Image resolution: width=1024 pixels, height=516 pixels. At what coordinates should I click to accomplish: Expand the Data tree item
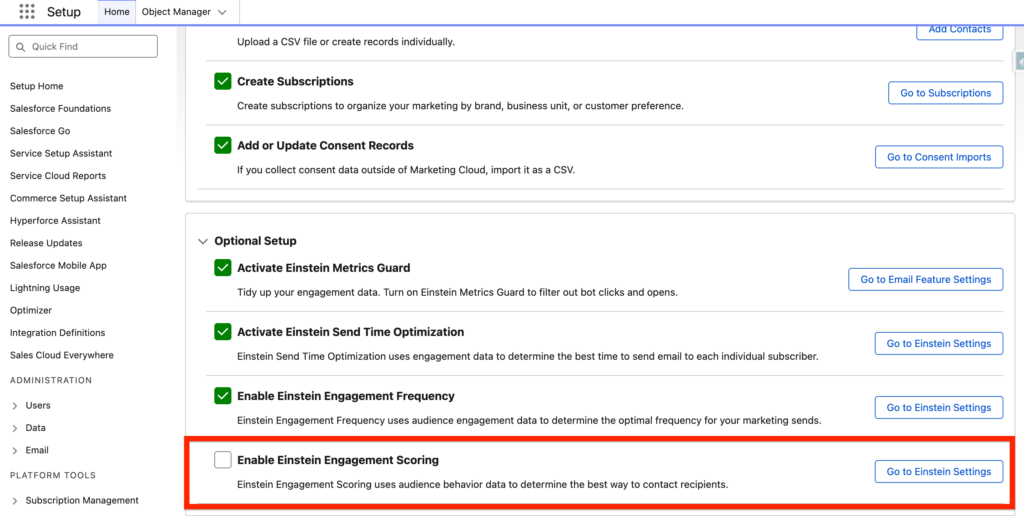click(x=15, y=428)
